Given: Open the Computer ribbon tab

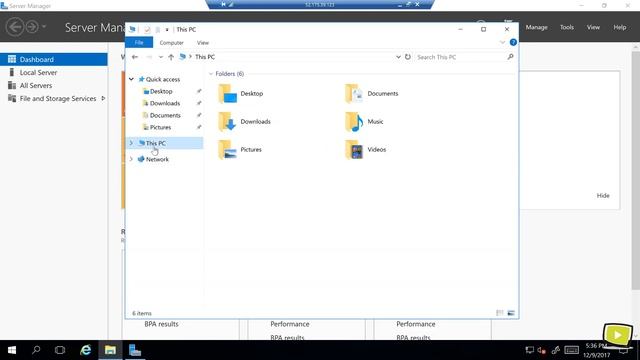Looking at the screenshot, I should pyautogui.click(x=171, y=42).
